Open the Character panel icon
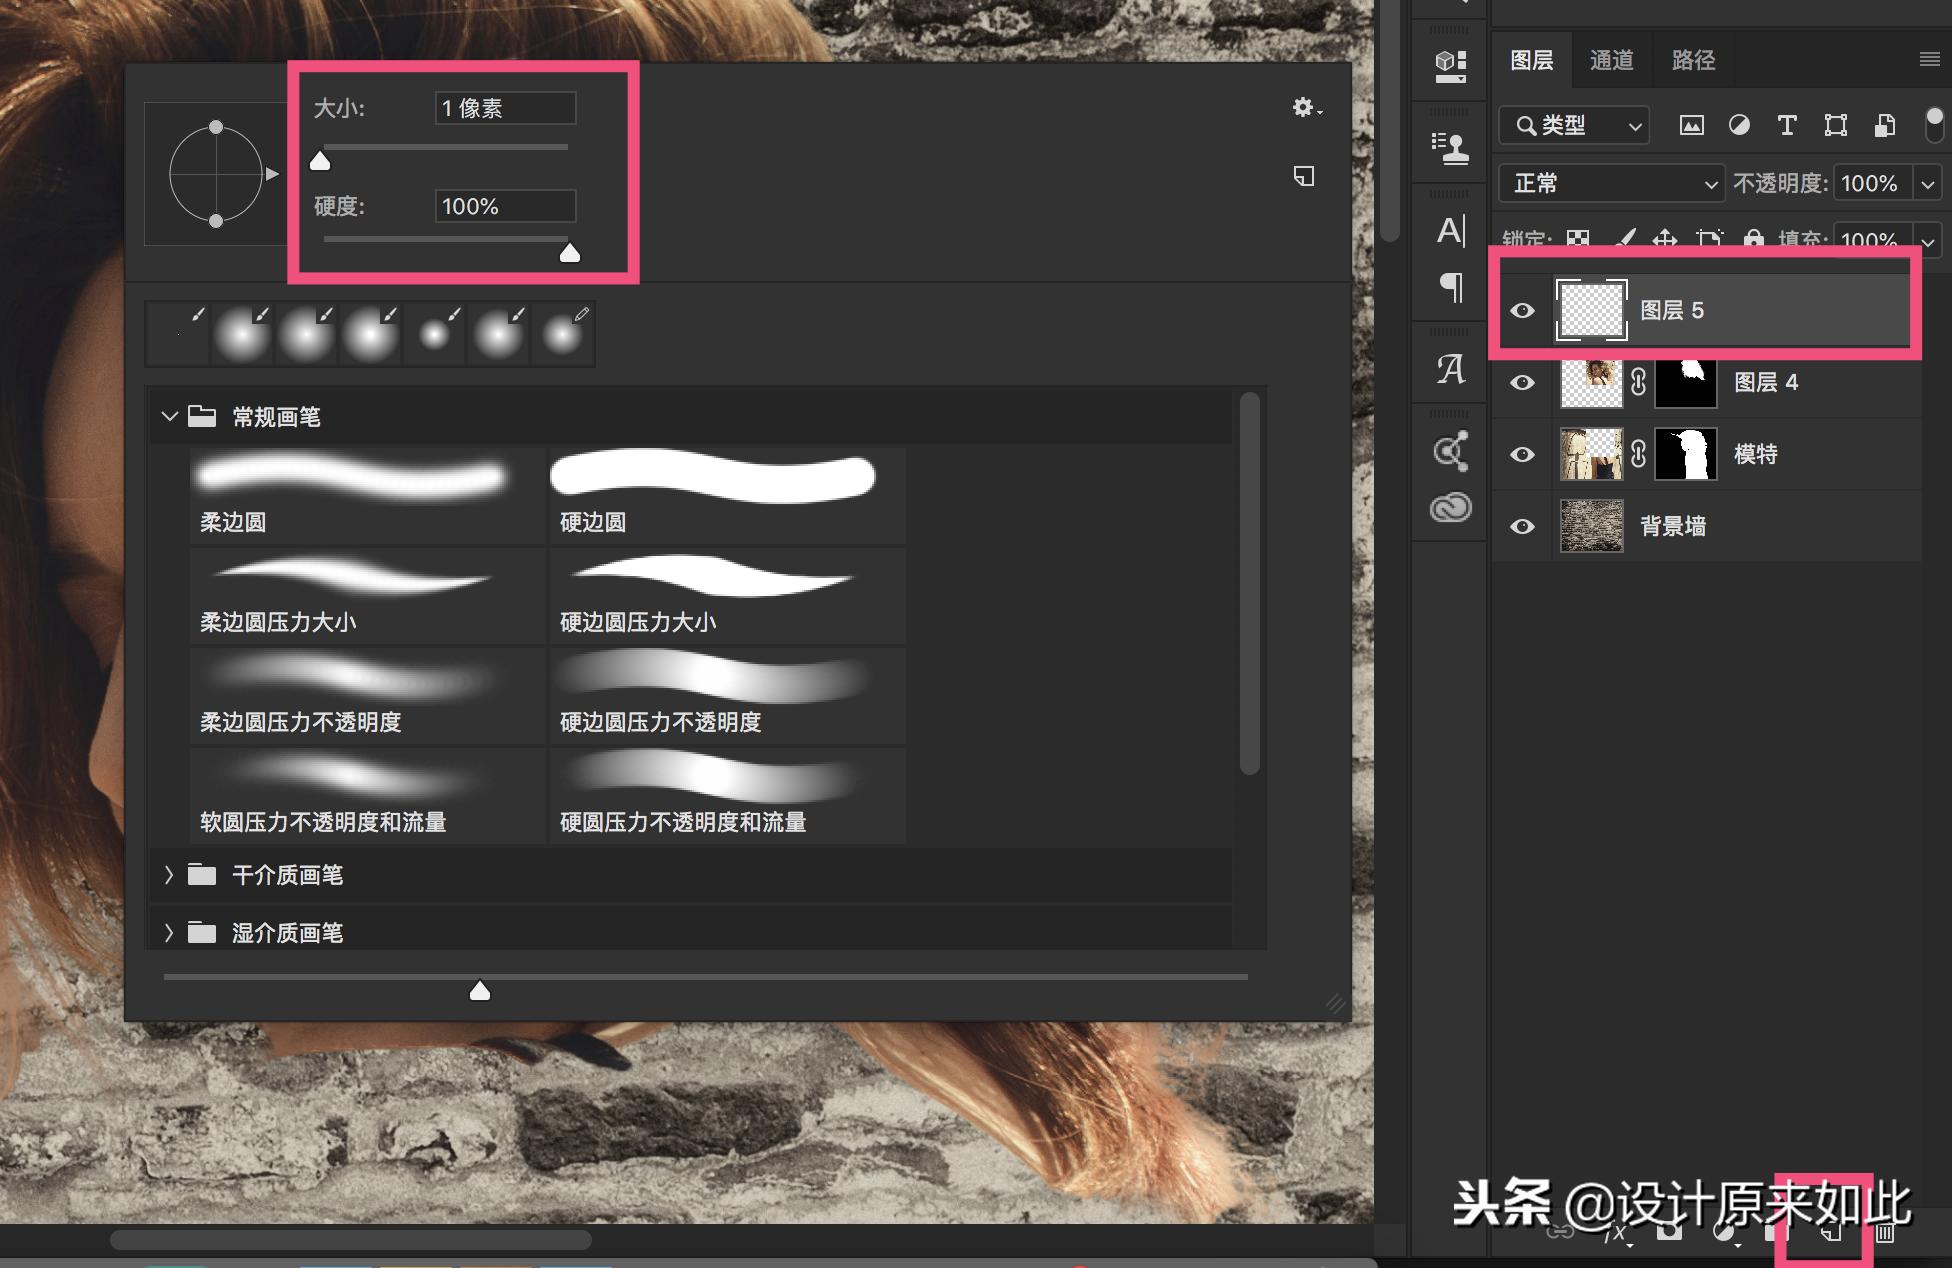 click(x=1451, y=231)
